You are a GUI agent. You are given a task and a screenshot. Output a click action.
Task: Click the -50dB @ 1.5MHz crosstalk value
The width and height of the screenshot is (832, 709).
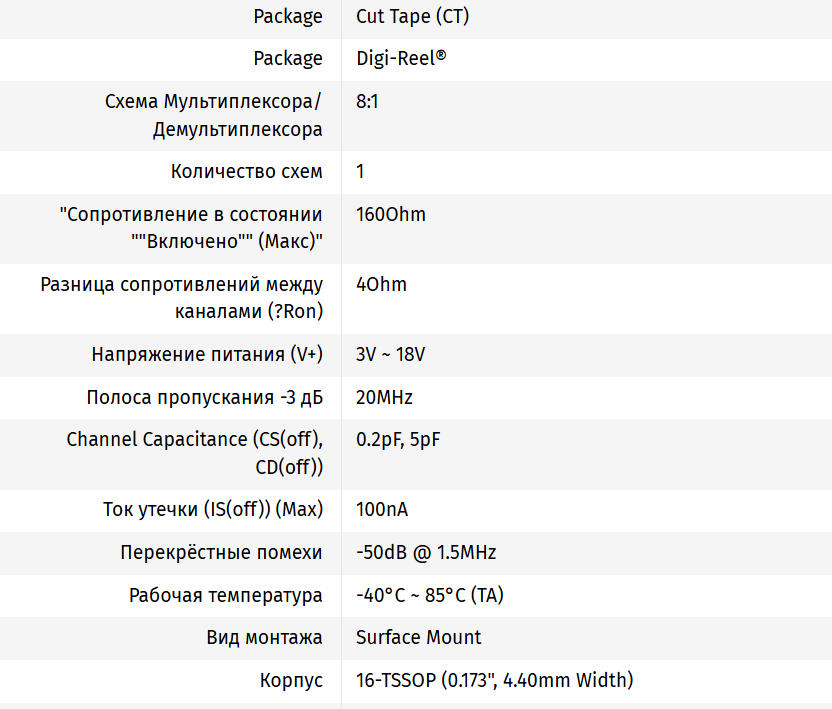coord(426,552)
